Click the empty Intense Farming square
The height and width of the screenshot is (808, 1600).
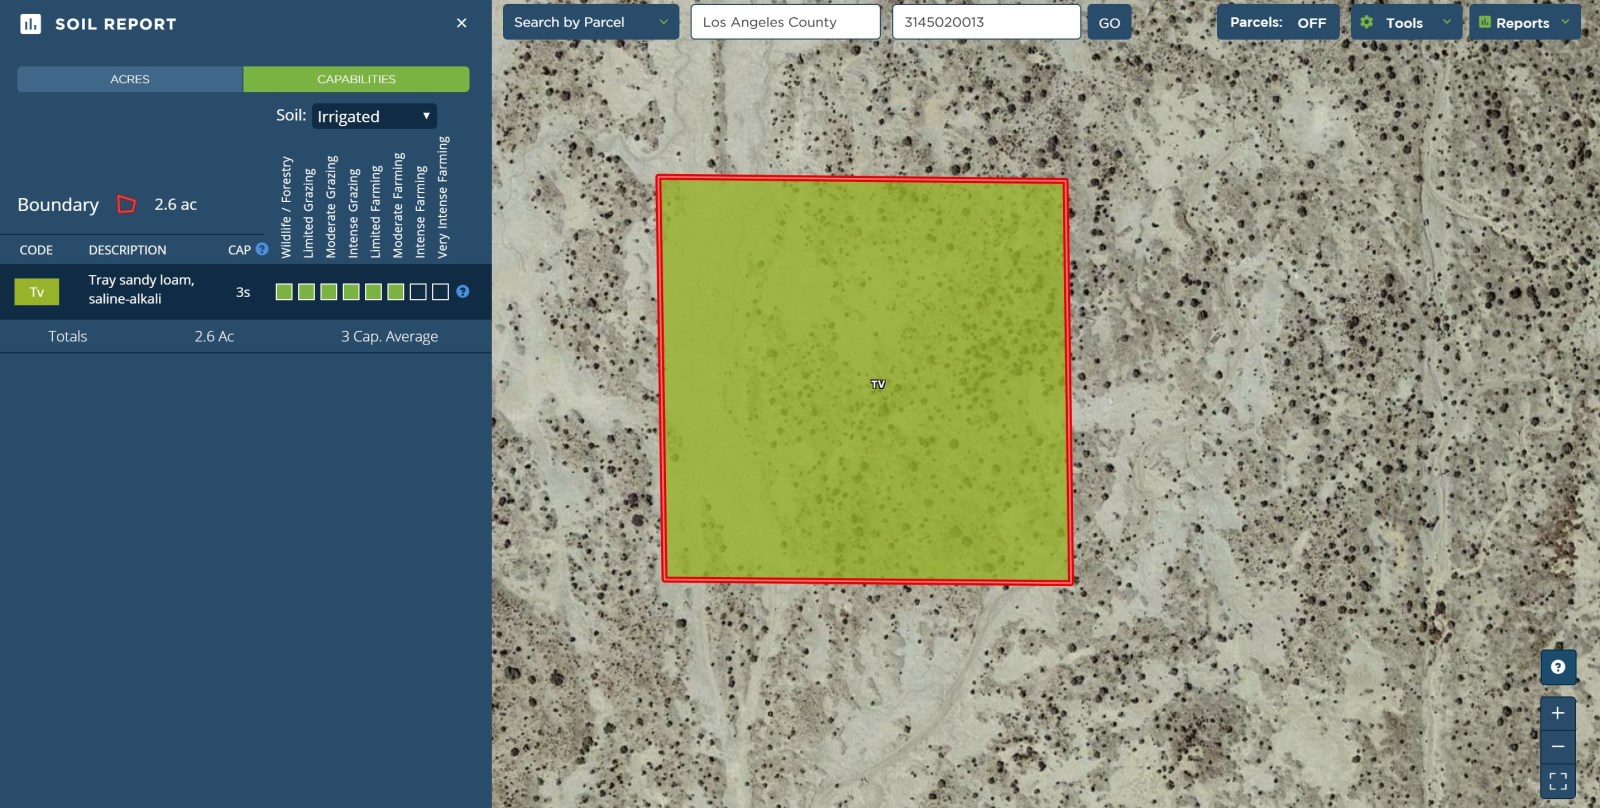(418, 292)
